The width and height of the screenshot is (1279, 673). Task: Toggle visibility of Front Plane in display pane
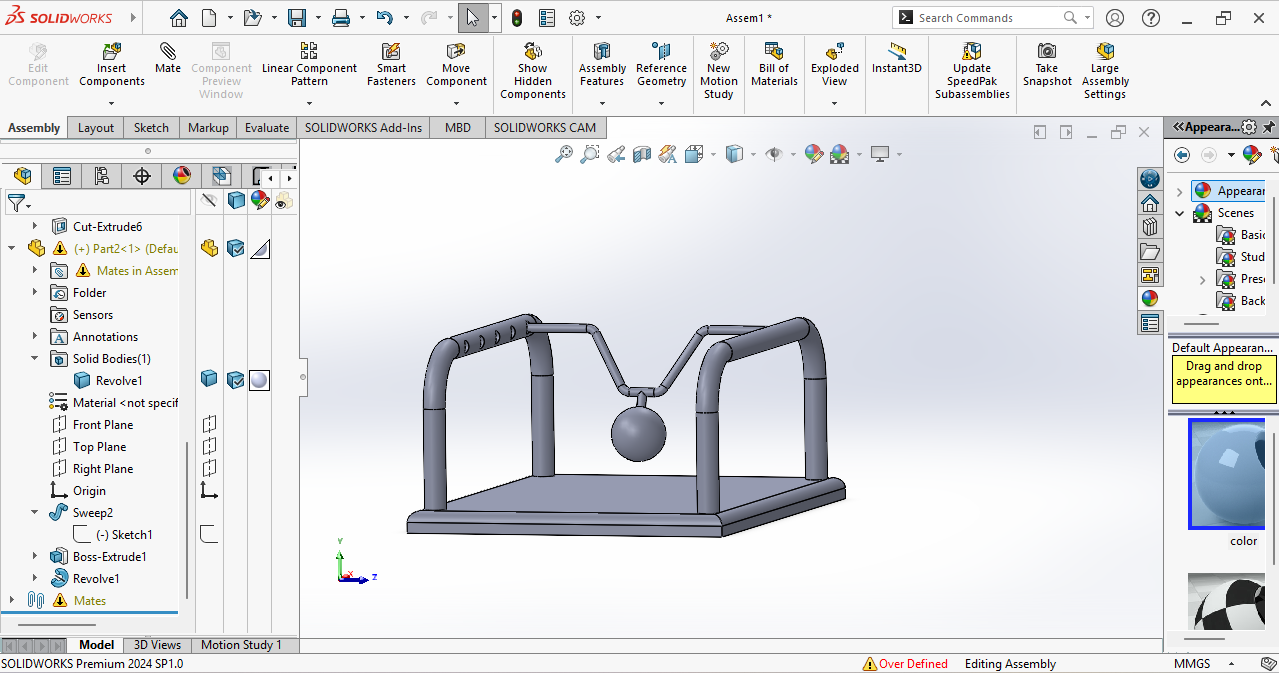pyautogui.click(x=209, y=424)
